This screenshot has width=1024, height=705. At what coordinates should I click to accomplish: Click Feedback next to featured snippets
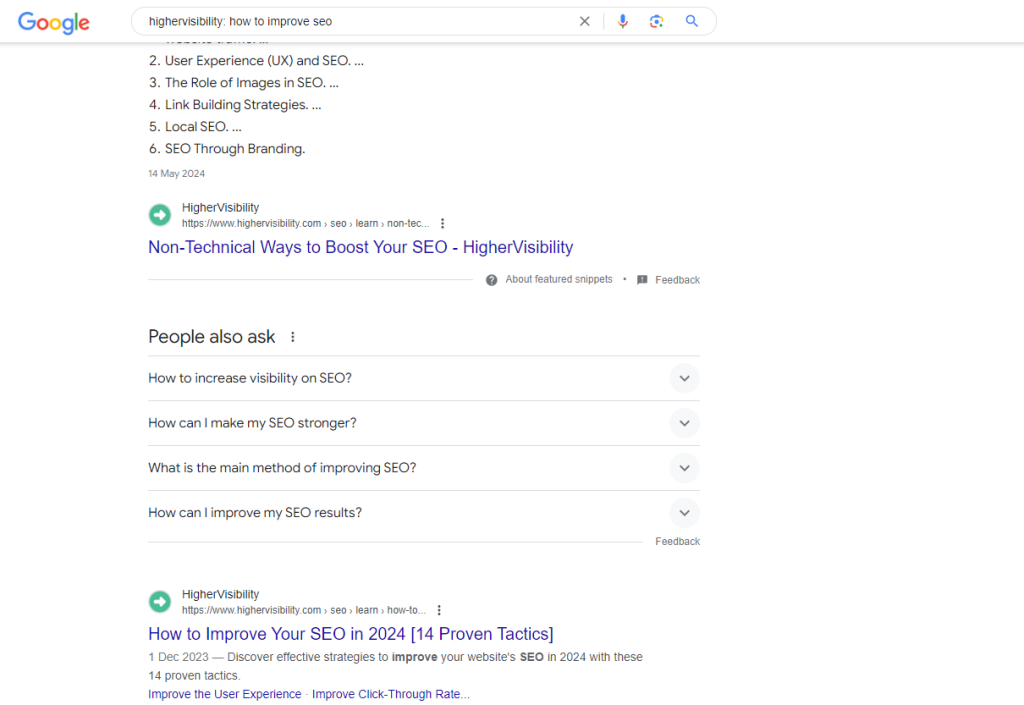pos(677,280)
